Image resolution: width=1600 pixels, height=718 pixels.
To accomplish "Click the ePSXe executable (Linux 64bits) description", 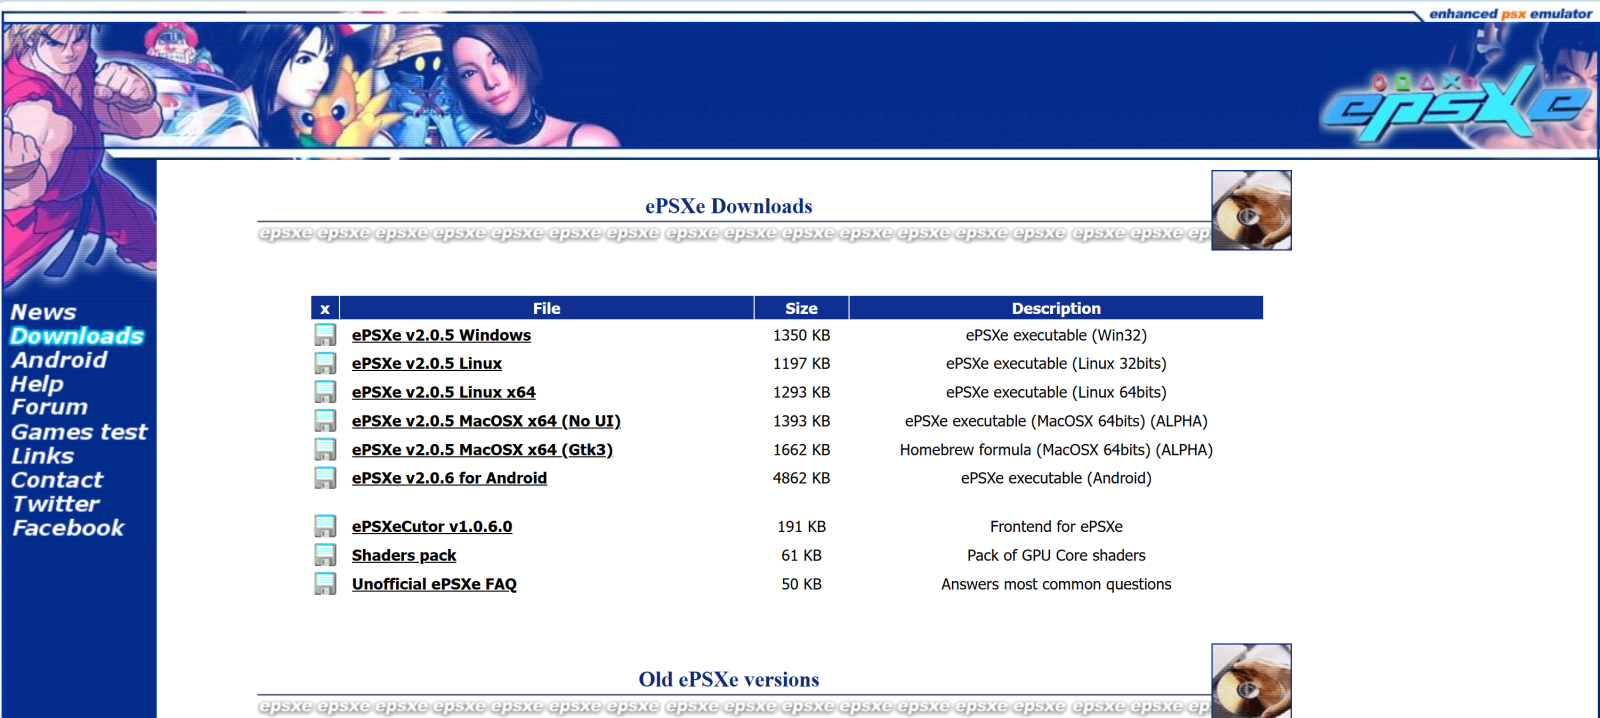I will click(x=1056, y=392).
